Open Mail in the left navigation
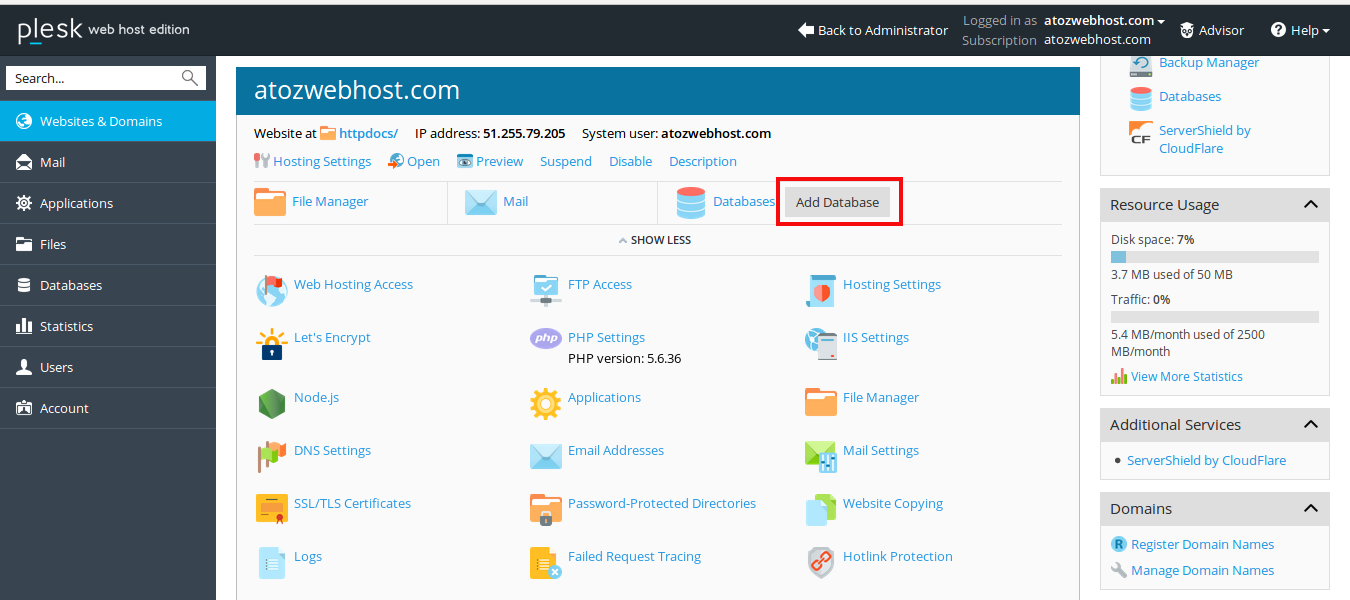1350x600 pixels. click(x=108, y=162)
